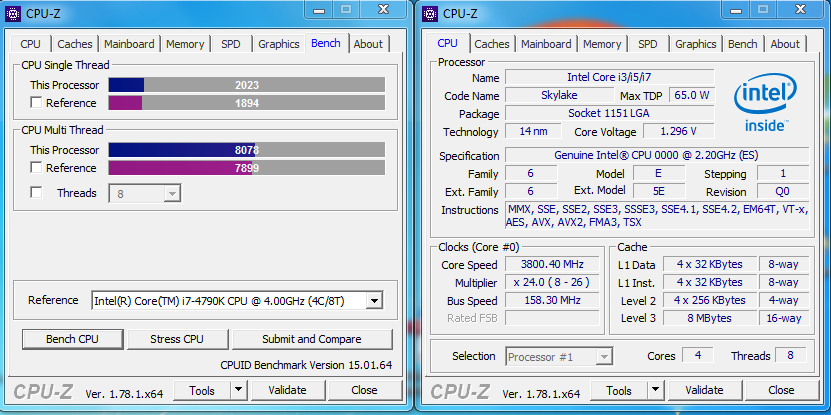
Task: Click Max TDP value 65.0 W
Action: 692,95
